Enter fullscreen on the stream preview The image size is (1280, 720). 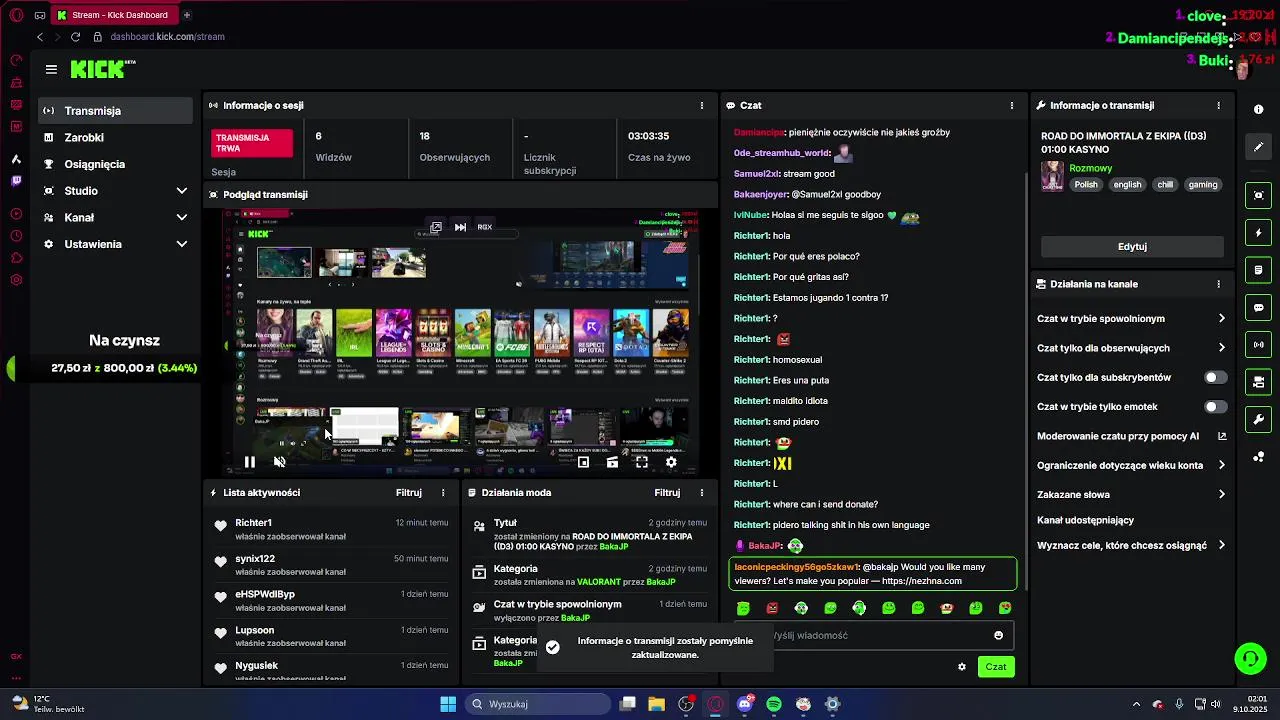click(642, 462)
